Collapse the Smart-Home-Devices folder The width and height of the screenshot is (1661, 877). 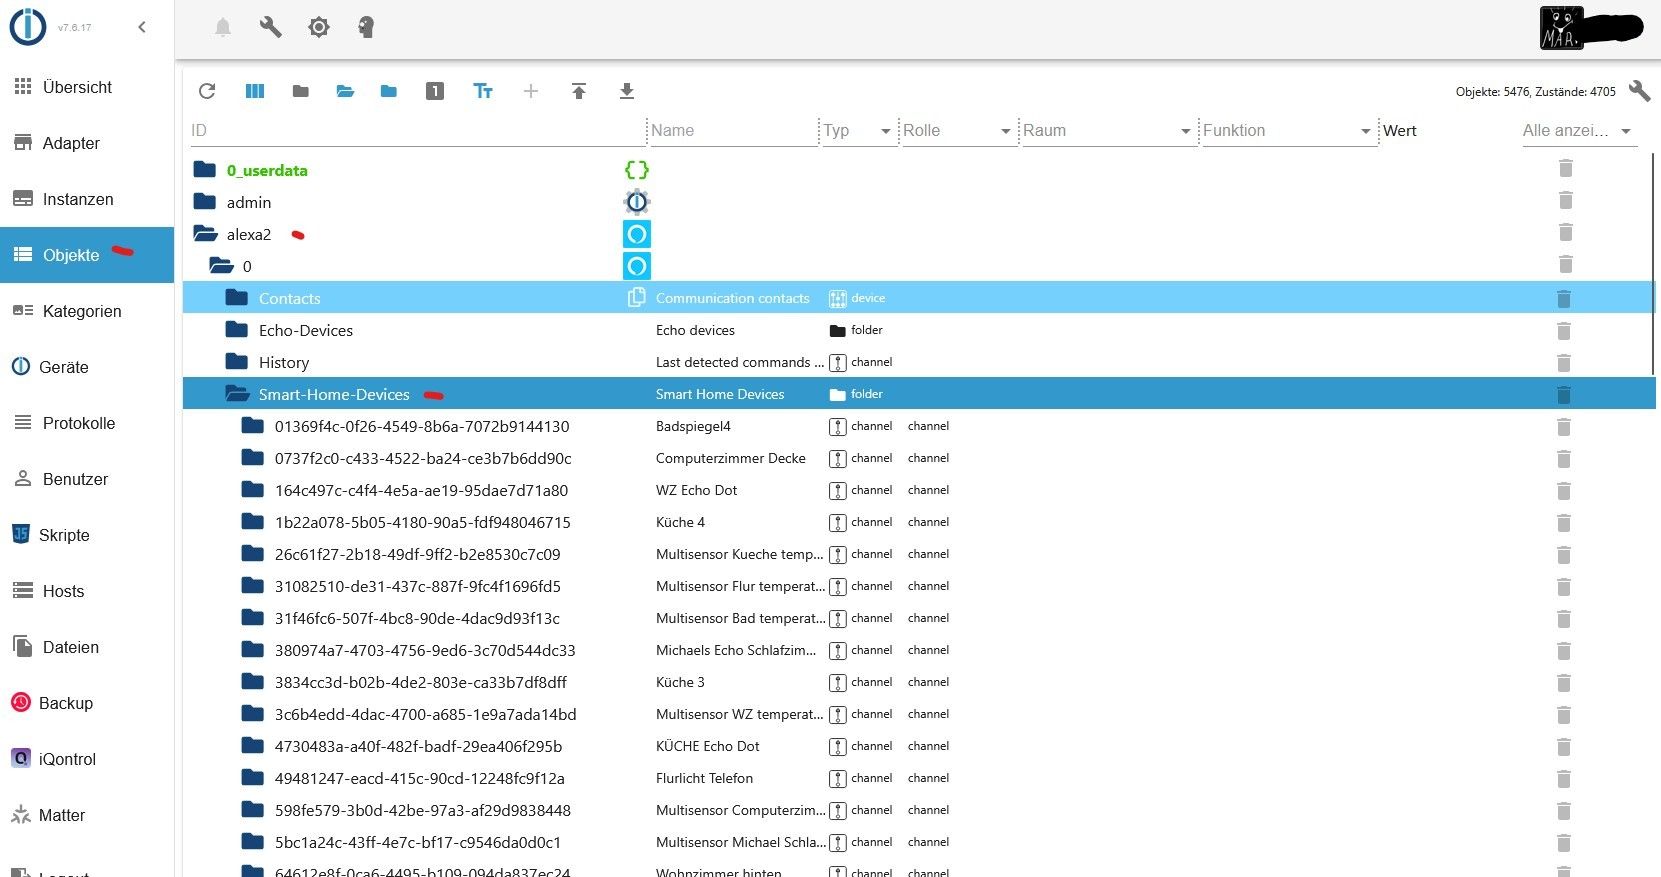click(x=237, y=394)
